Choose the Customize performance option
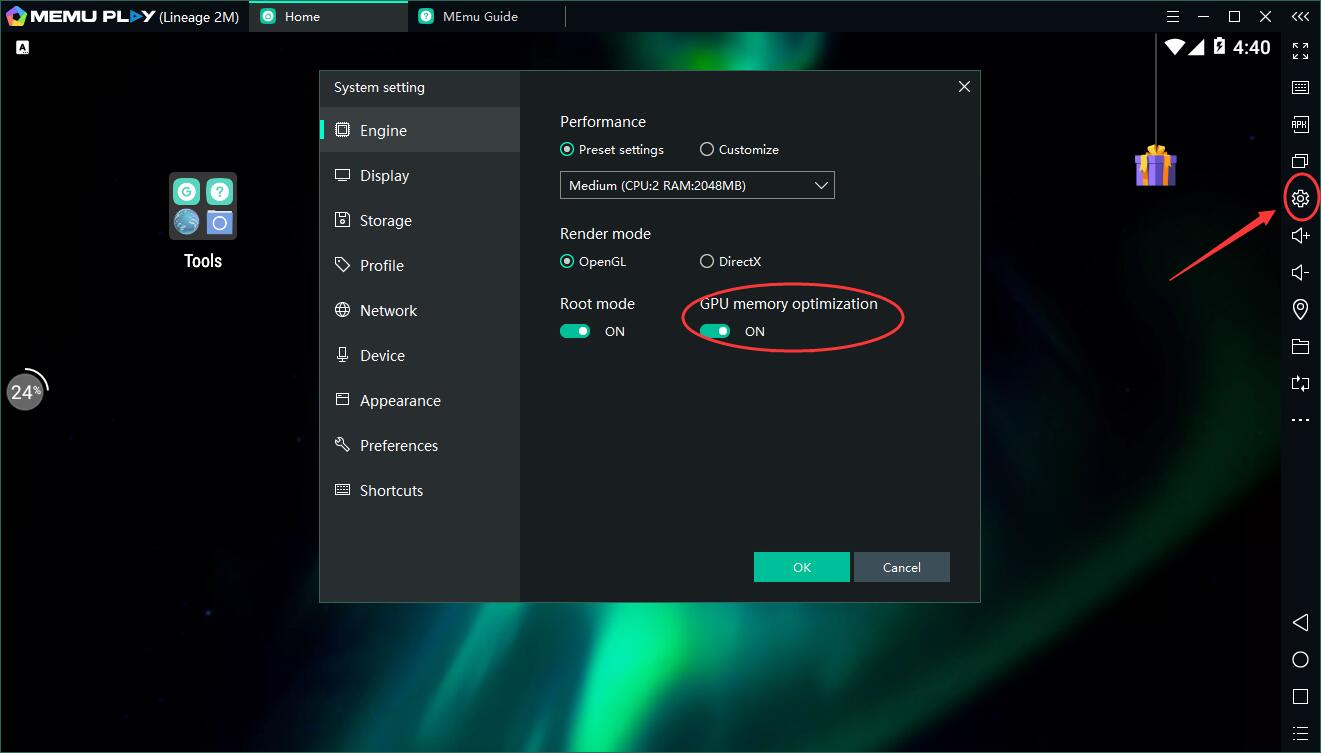Viewport: 1321px width, 753px height. pyautogui.click(x=707, y=150)
